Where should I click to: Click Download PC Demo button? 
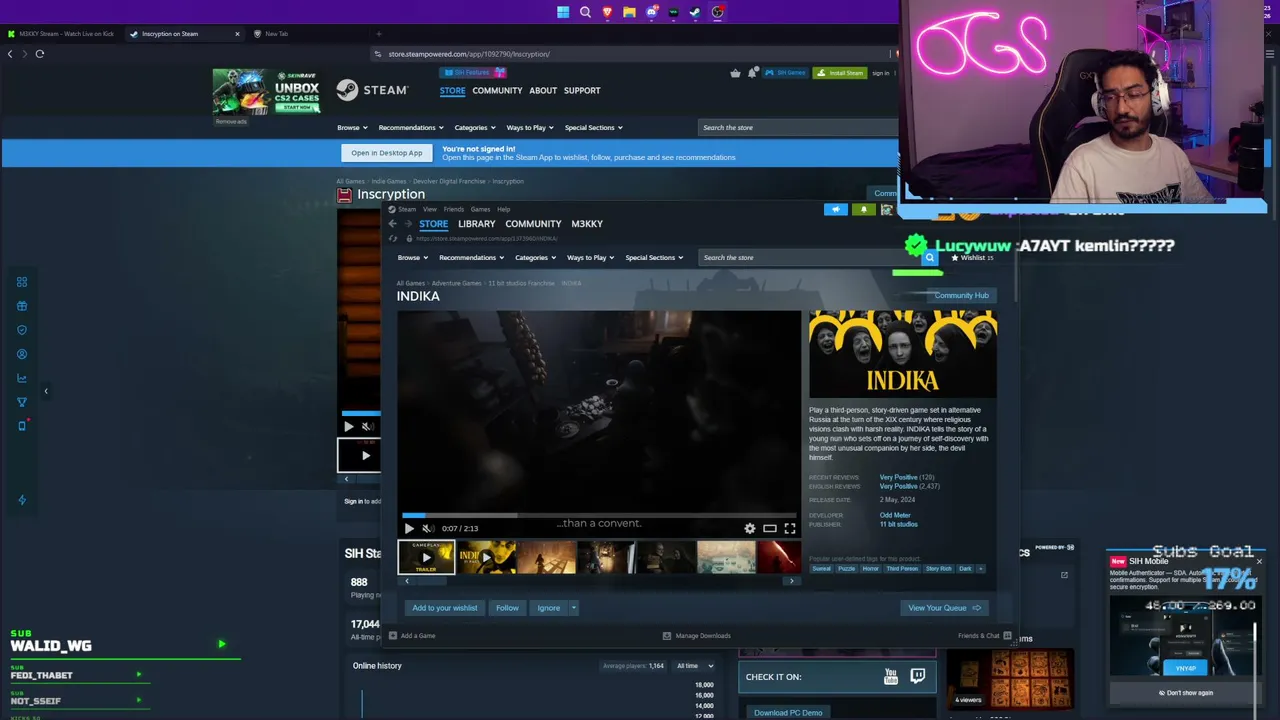click(788, 713)
